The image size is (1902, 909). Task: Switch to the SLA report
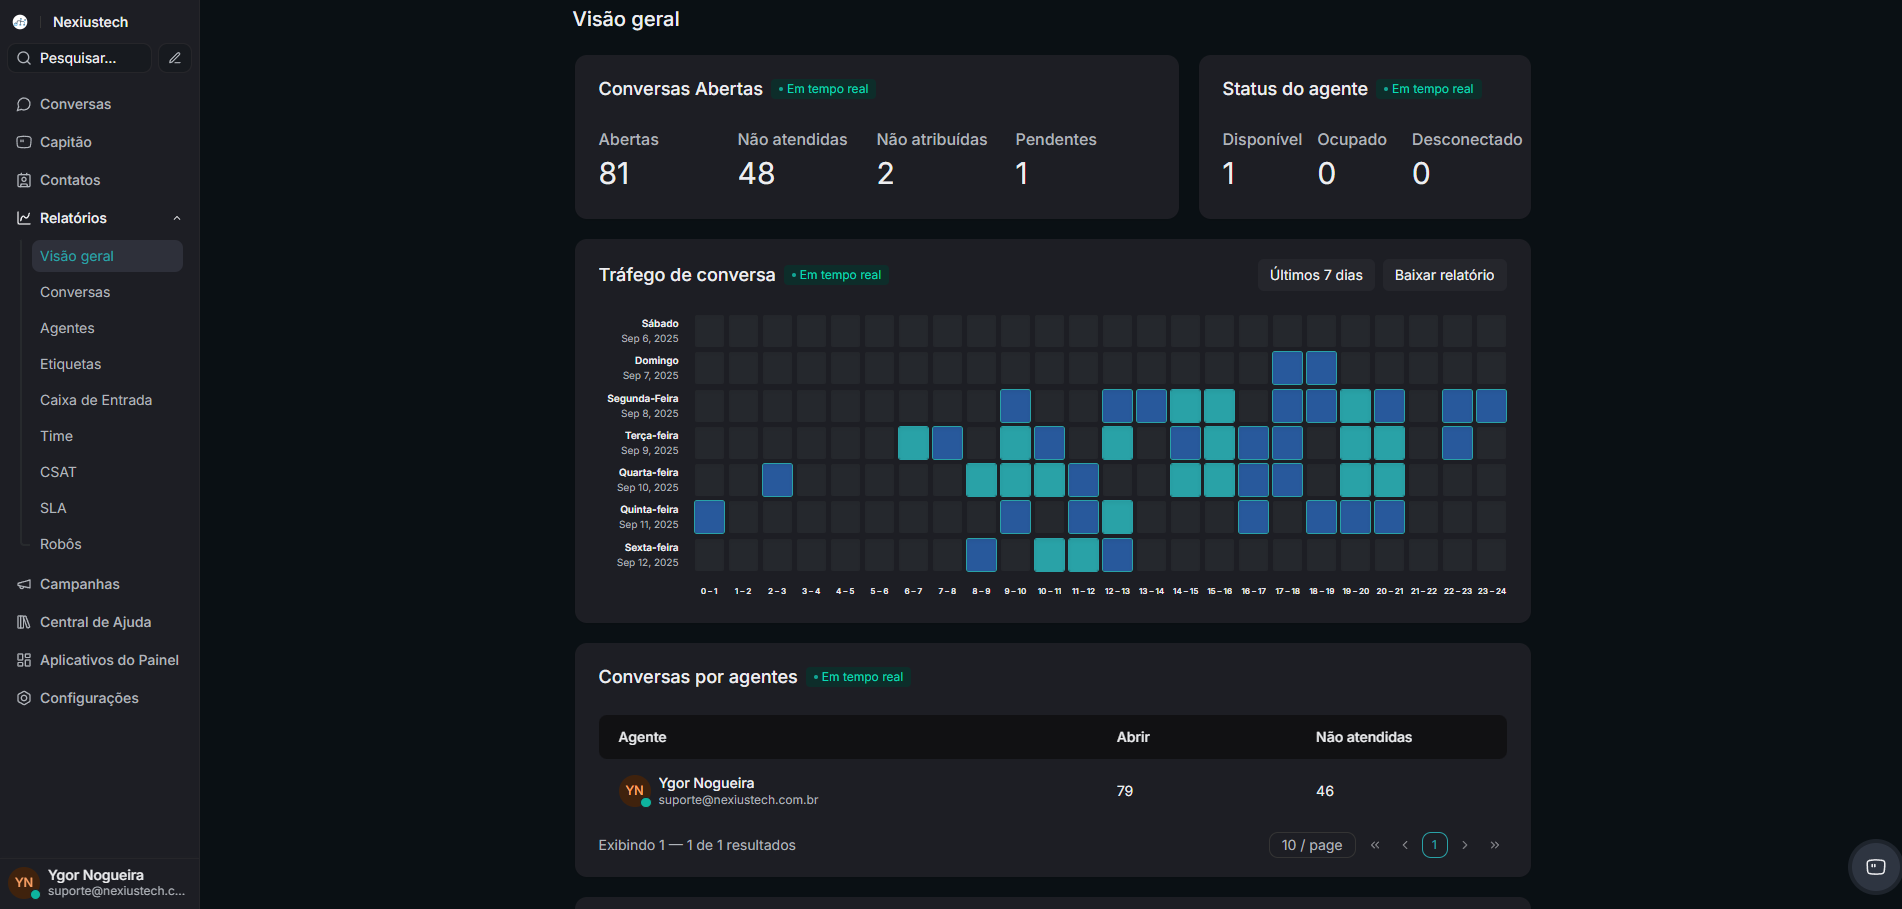coord(52,508)
